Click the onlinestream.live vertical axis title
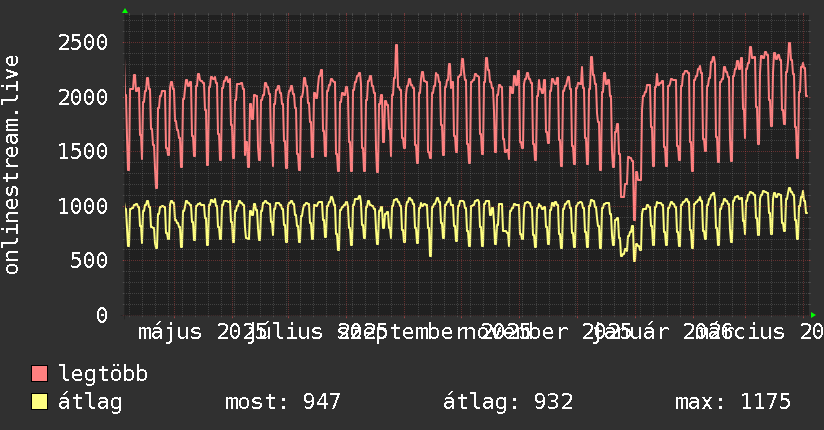The width and height of the screenshot is (824, 430). pyautogui.click(x=11, y=165)
